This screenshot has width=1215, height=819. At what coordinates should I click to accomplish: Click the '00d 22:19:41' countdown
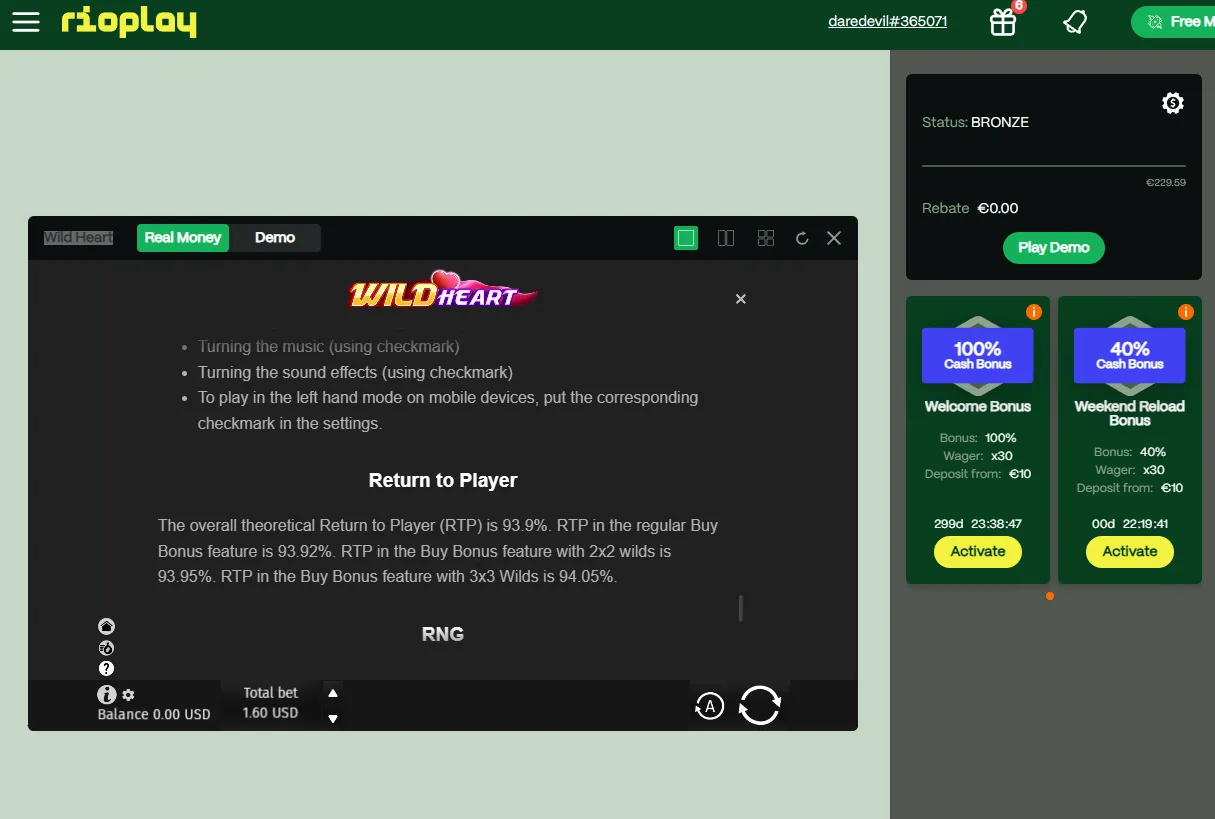[1130, 523]
